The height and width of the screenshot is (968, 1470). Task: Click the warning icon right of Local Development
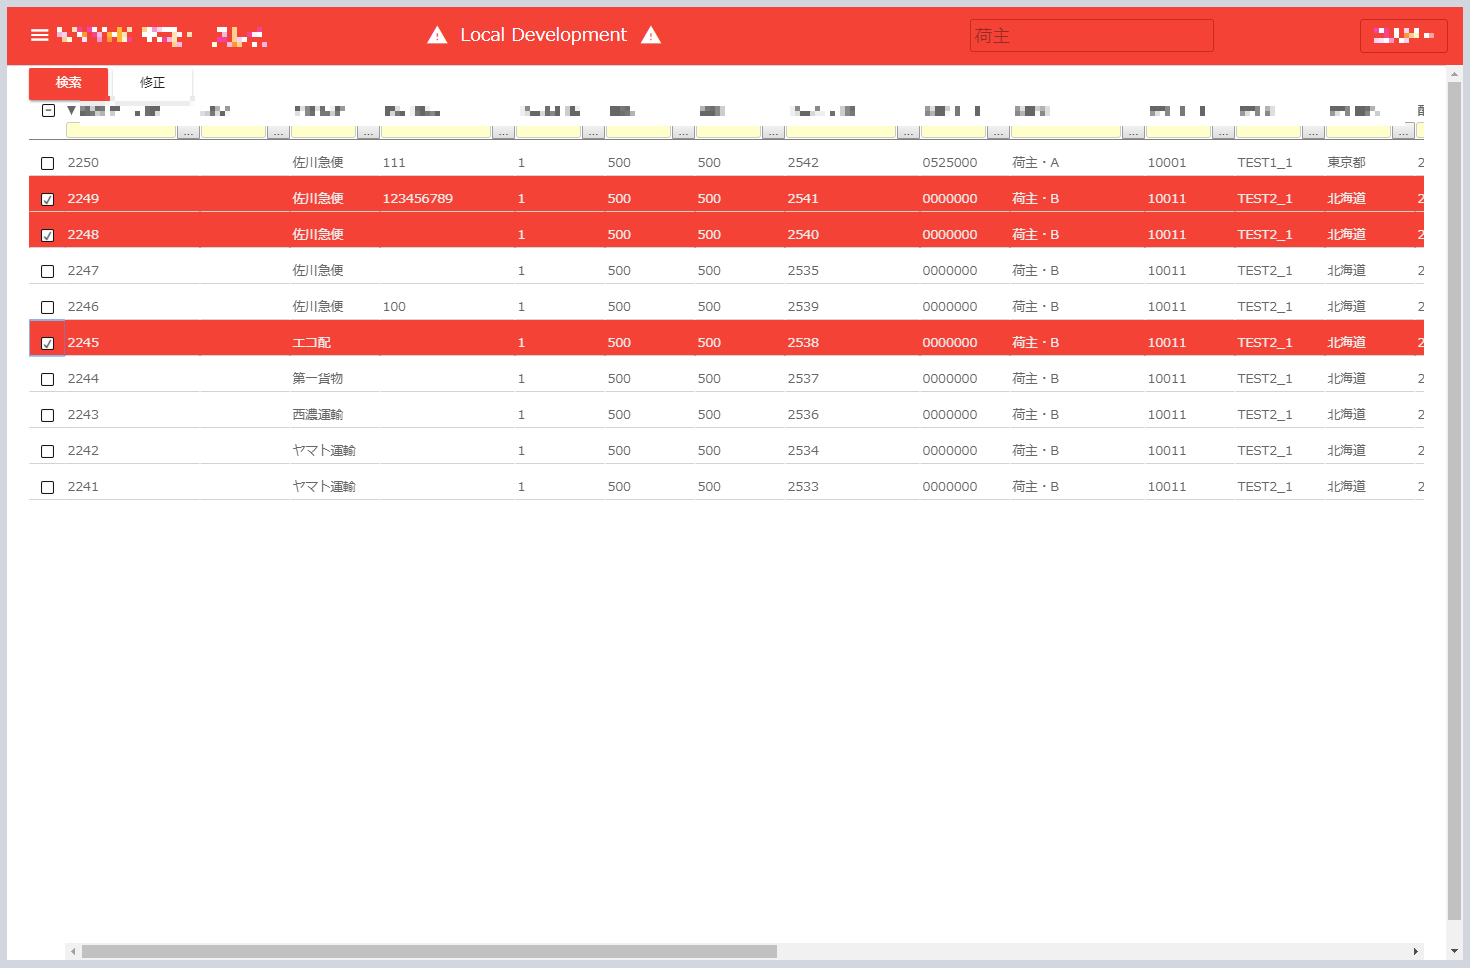click(x=650, y=35)
